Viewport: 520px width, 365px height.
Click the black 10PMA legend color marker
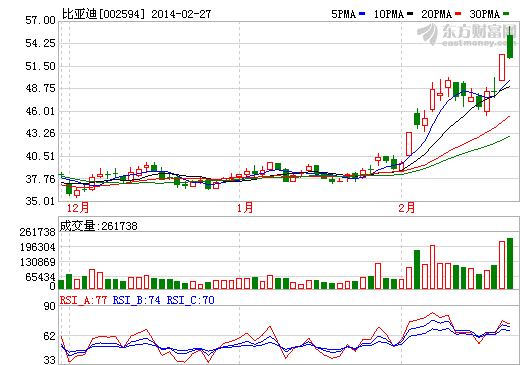(x=410, y=14)
